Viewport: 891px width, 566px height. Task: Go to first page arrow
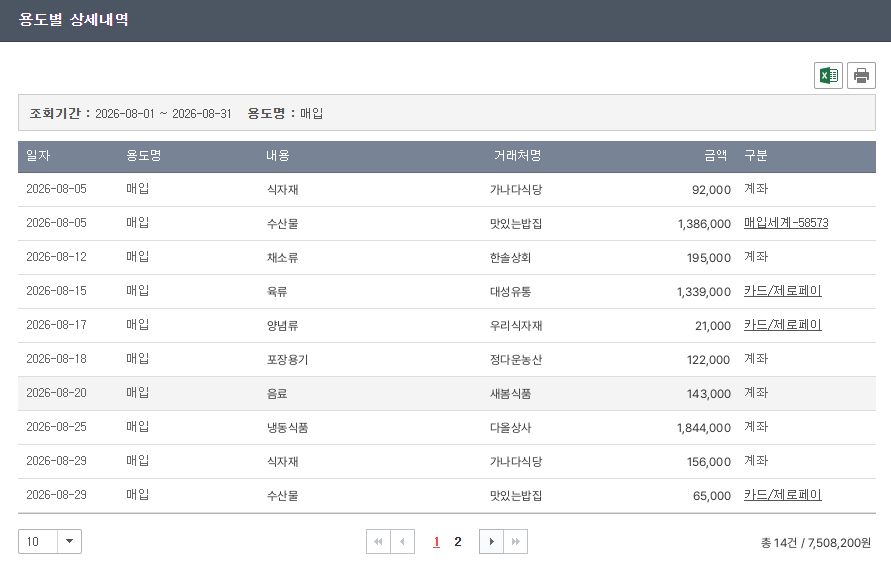[x=378, y=542]
